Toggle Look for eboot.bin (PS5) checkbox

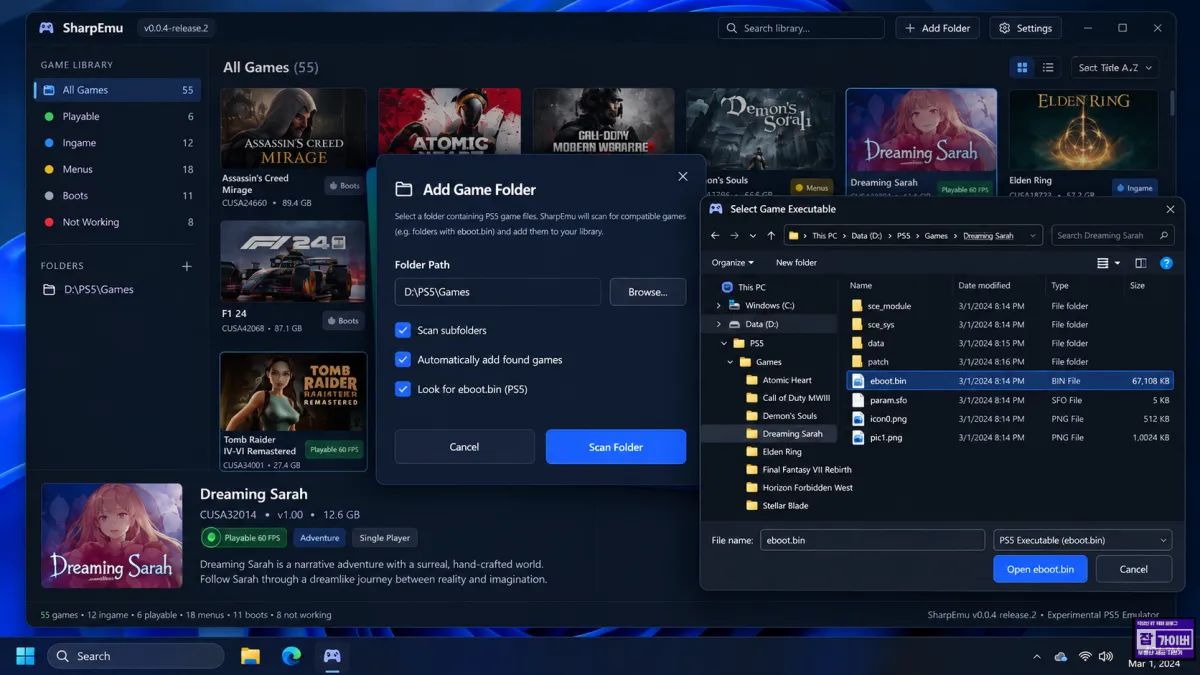click(403, 389)
